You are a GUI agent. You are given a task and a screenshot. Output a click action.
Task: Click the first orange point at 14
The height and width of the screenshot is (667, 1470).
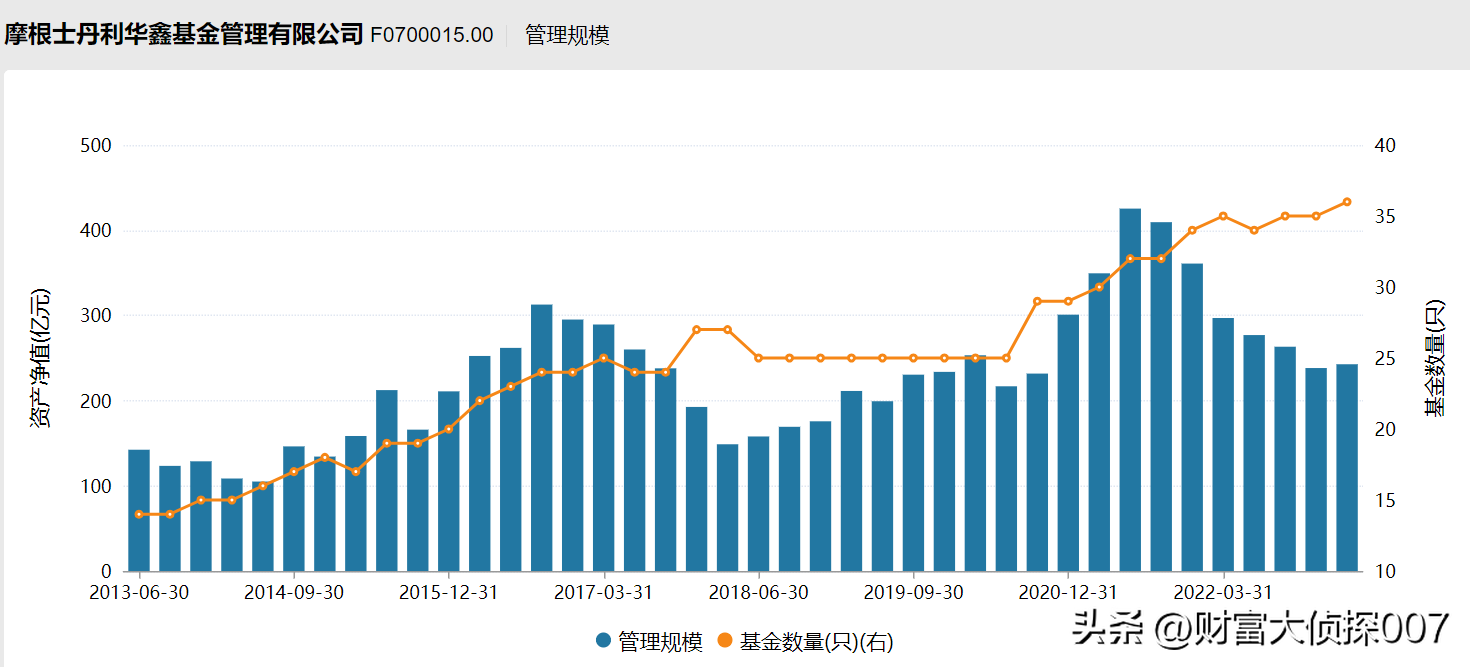click(x=139, y=514)
